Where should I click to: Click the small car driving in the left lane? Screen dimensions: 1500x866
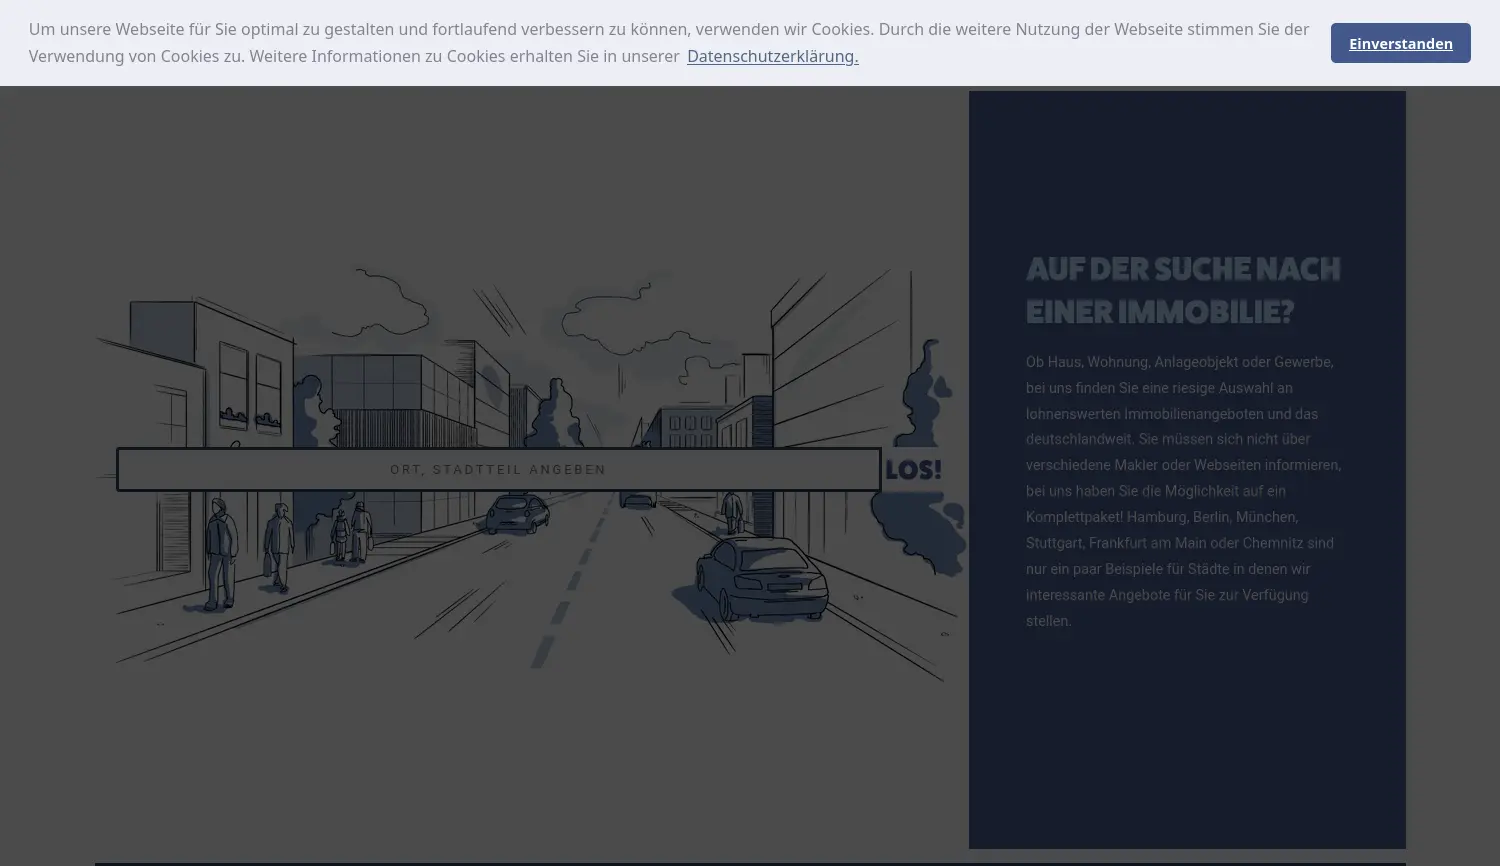coord(517,514)
